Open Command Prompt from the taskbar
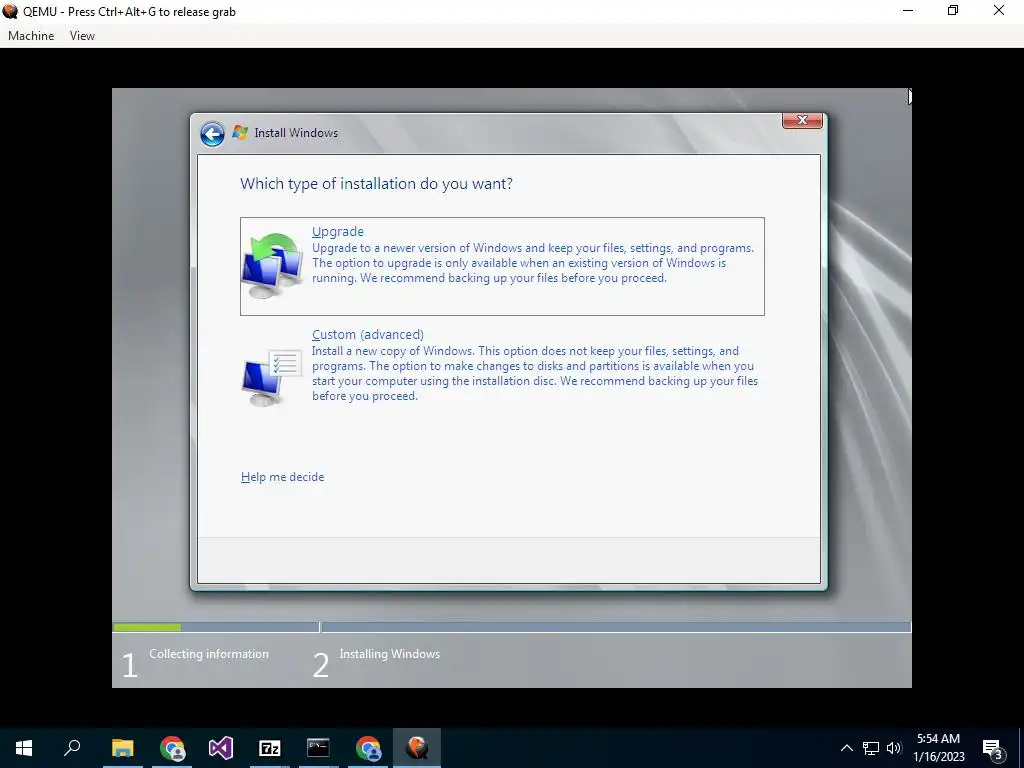 pyautogui.click(x=318, y=748)
